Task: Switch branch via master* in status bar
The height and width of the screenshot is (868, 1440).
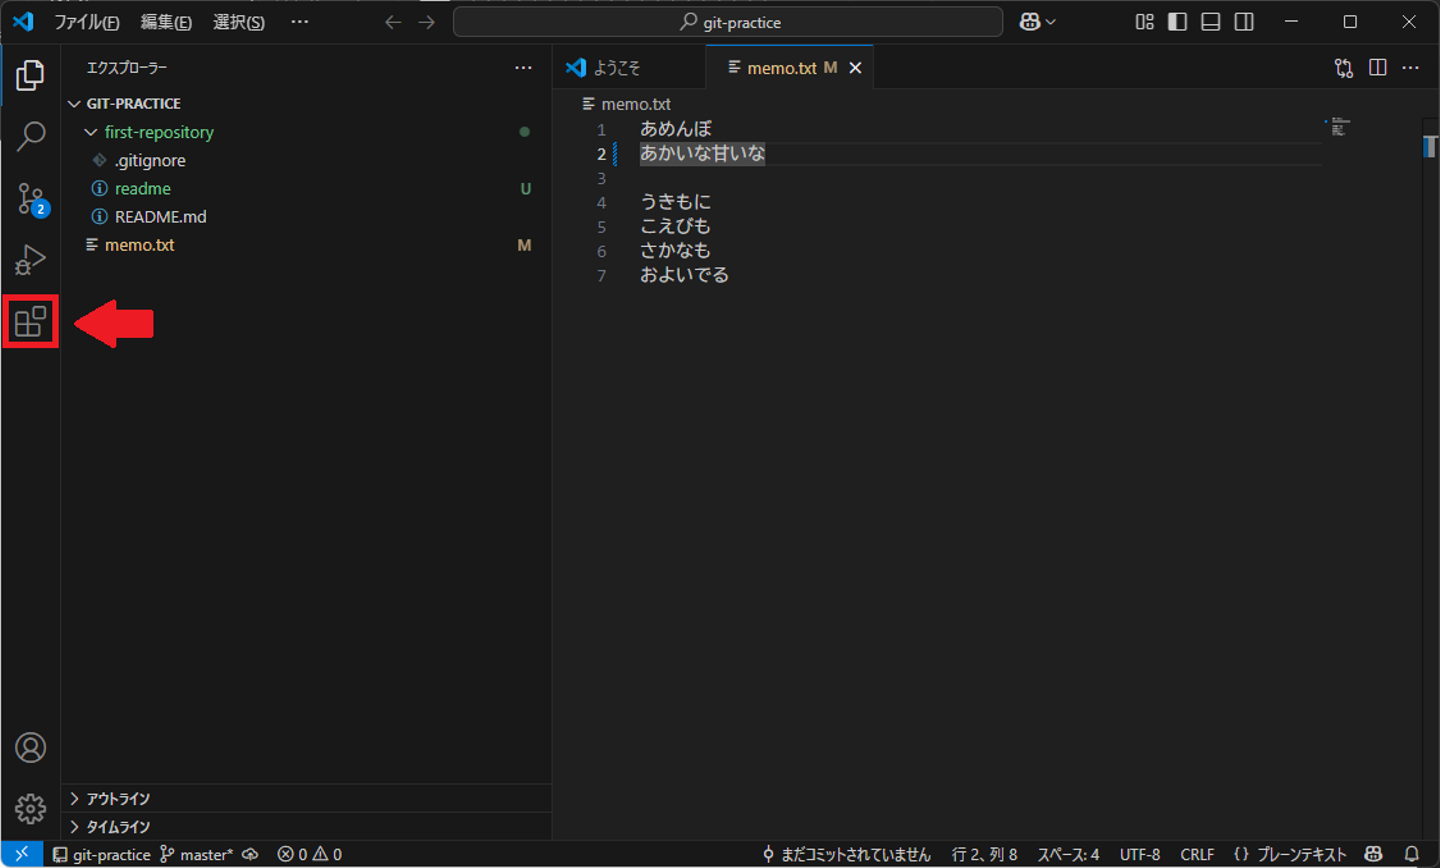Action: click(197, 854)
